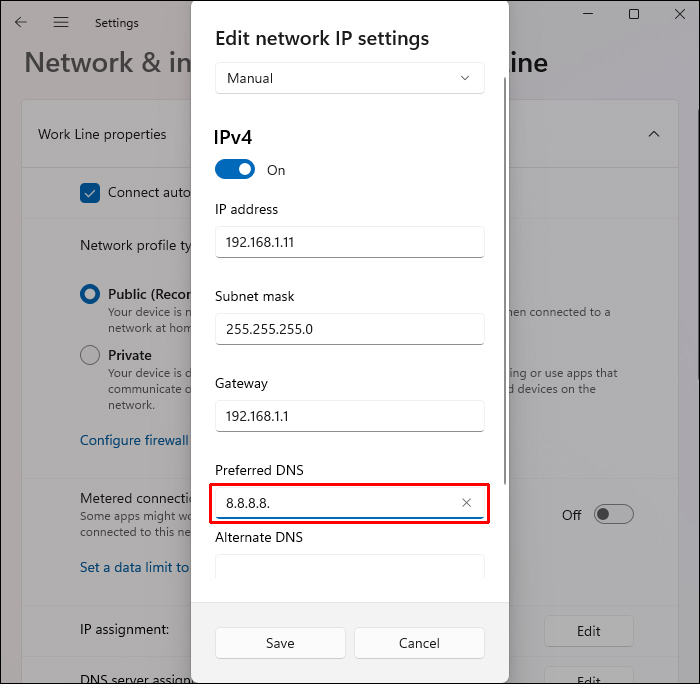Viewport: 700px width, 684px height.
Task: Check the Connect automatically checkbox
Action: click(90, 193)
